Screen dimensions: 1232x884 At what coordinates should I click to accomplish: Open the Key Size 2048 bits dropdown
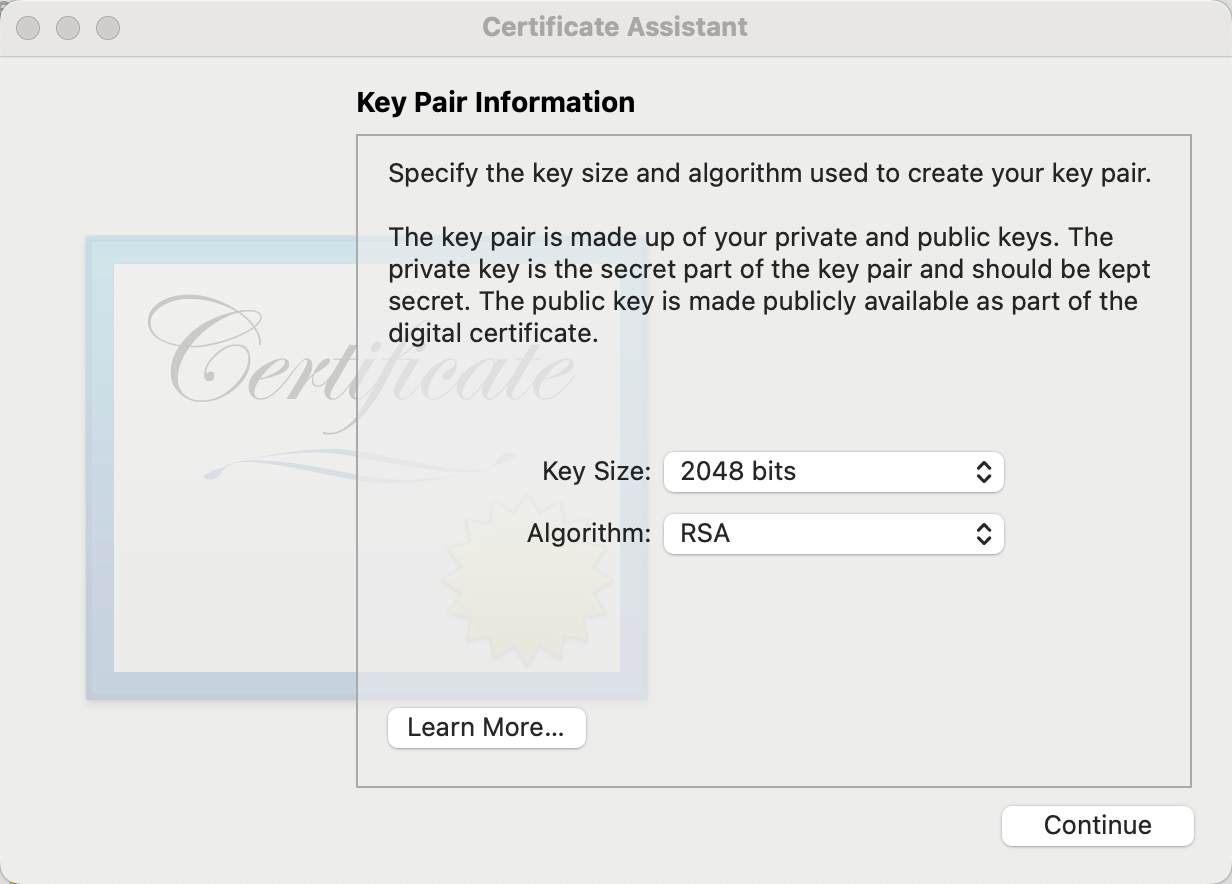pyautogui.click(x=833, y=472)
